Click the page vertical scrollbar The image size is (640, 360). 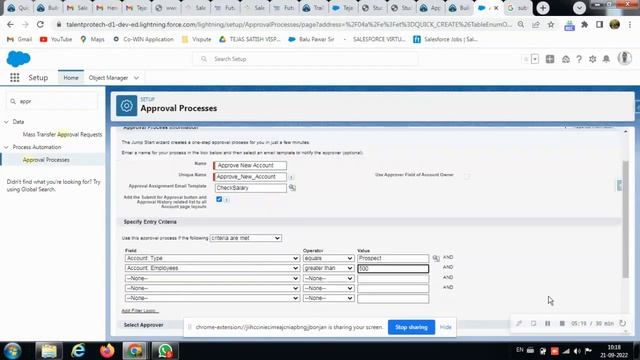click(x=625, y=220)
